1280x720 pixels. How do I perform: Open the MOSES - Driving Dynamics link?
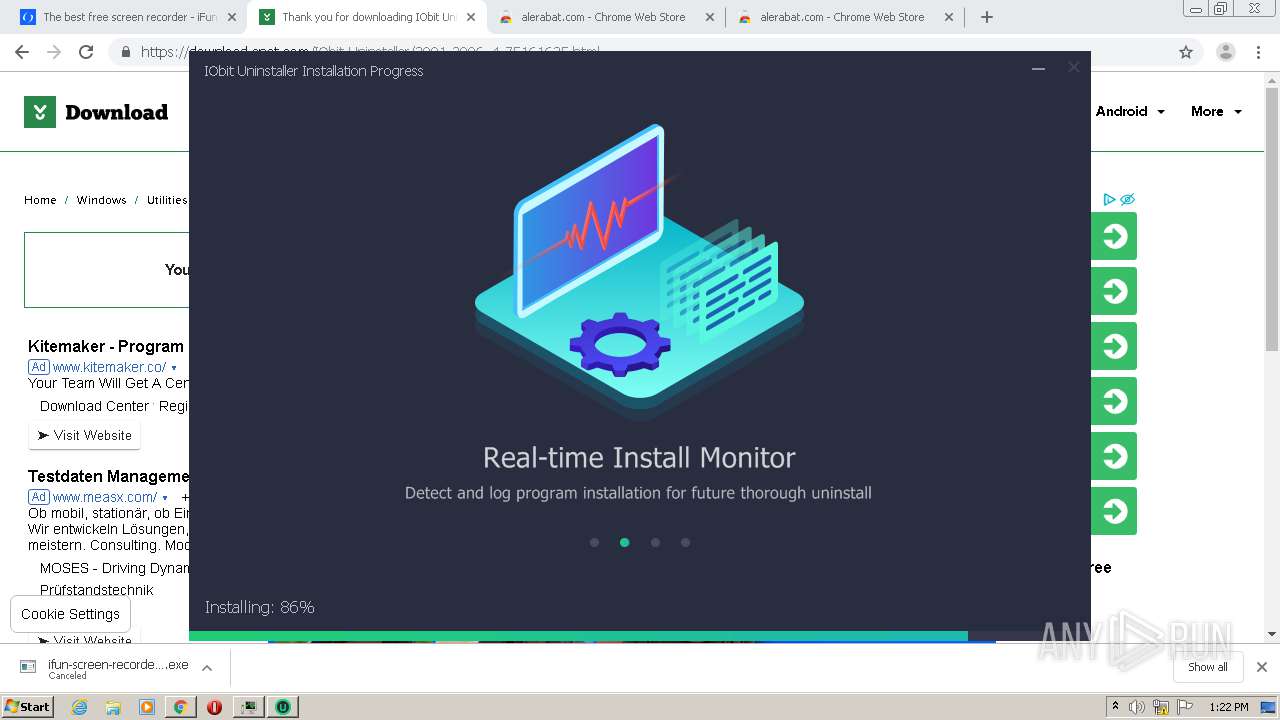tap(114, 568)
